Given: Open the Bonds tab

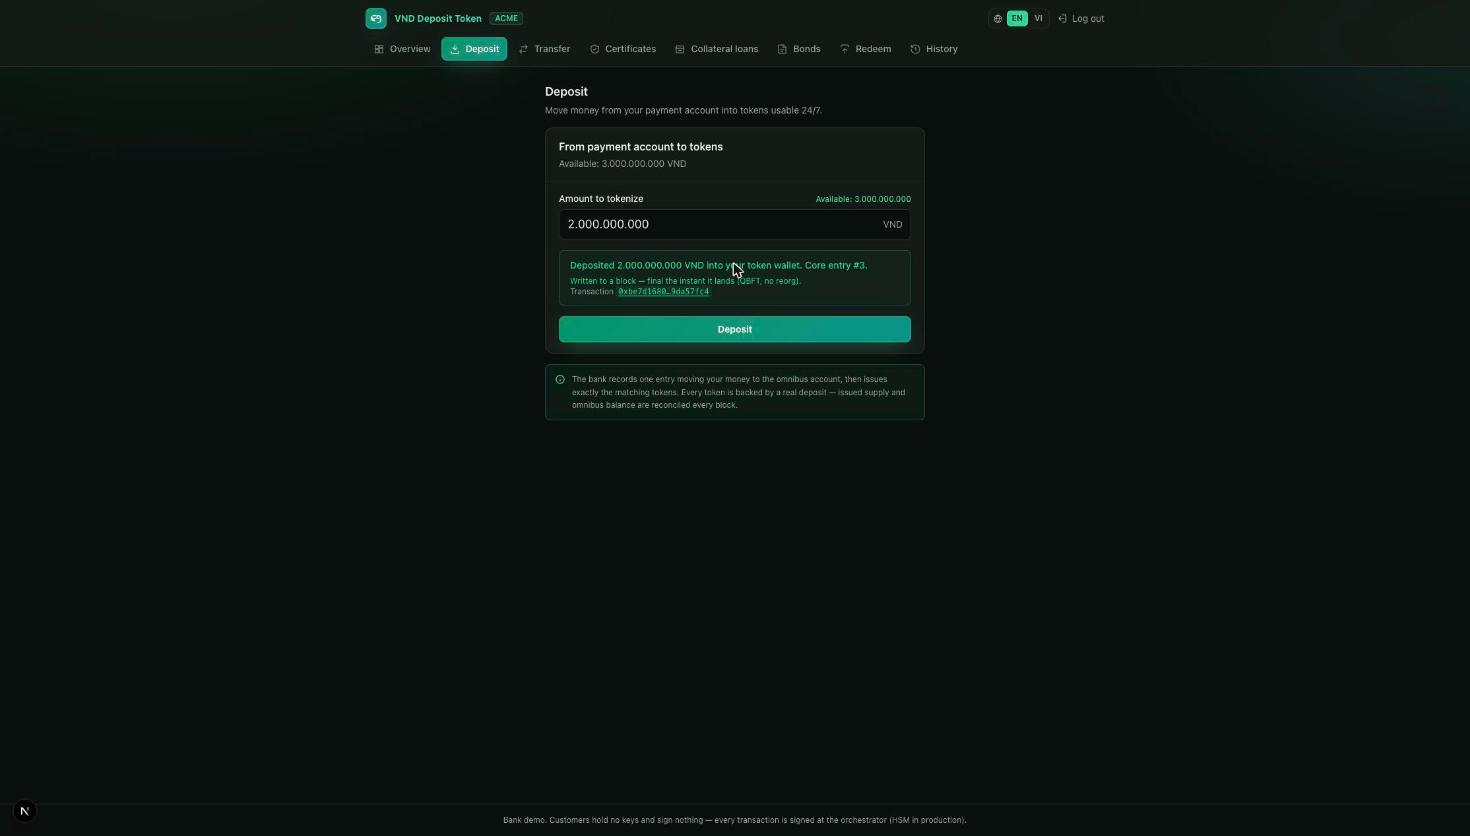Looking at the screenshot, I should pyautogui.click(x=799, y=49).
